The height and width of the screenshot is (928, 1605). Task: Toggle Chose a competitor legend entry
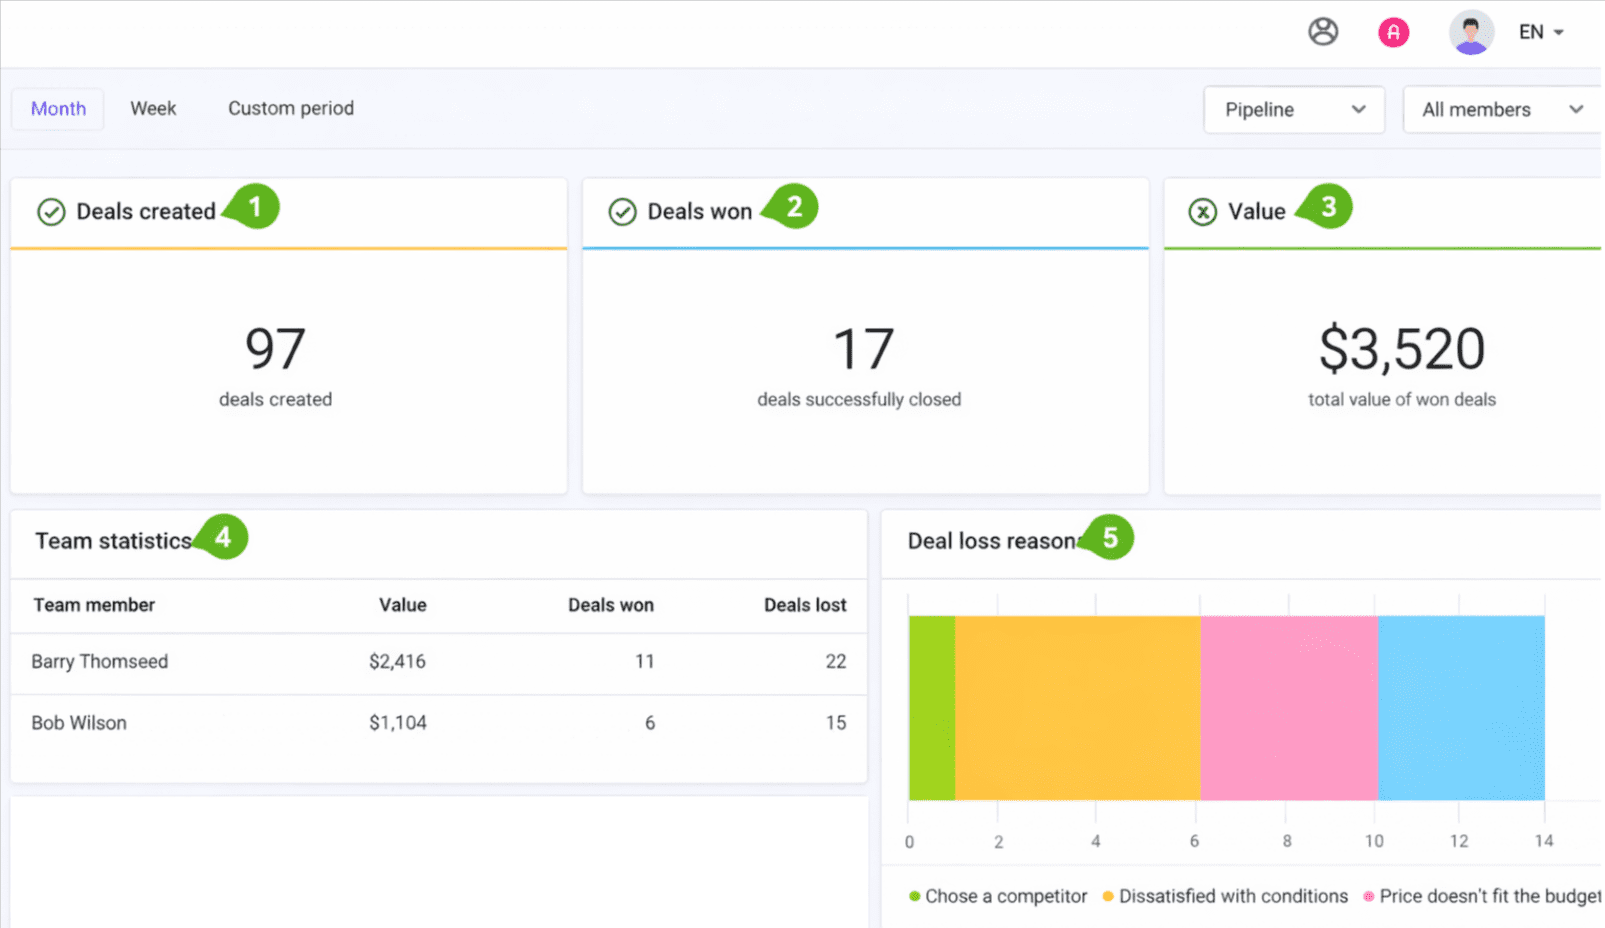click(997, 896)
